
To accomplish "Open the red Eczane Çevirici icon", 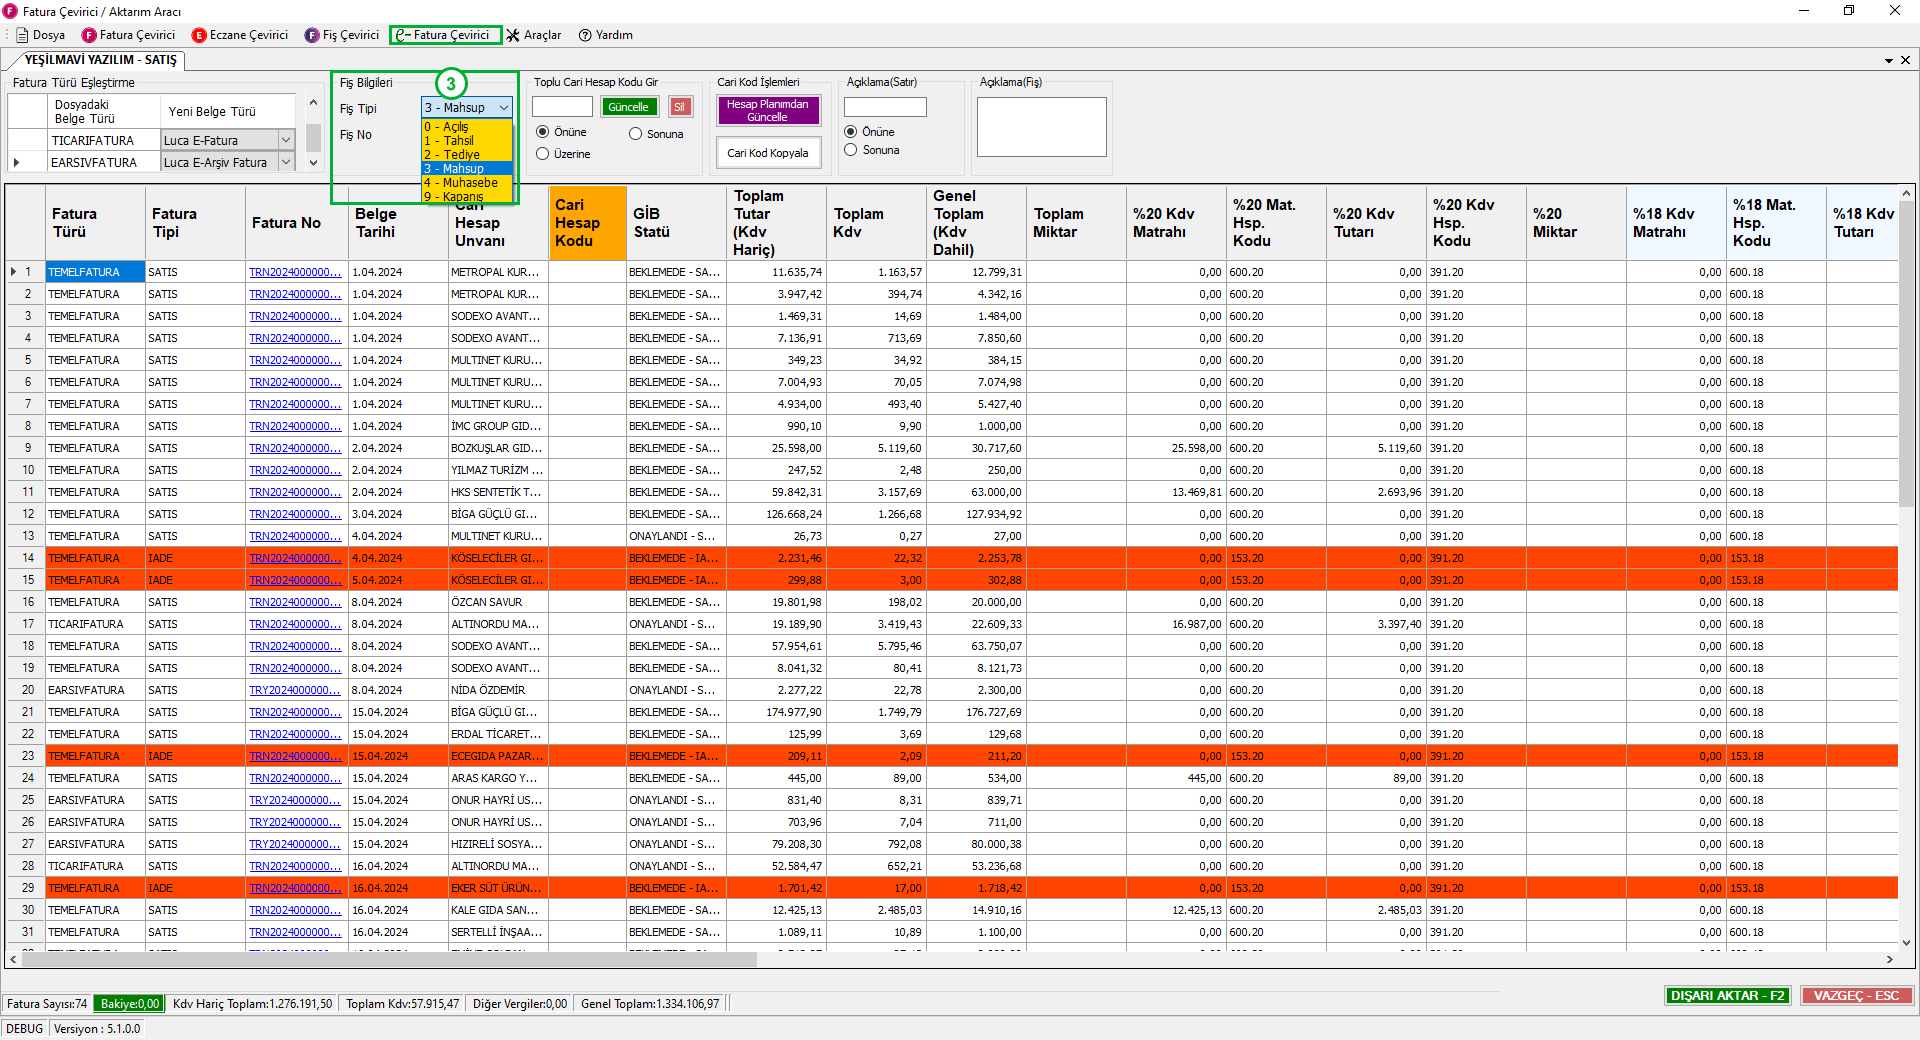I will (x=199, y=35).
